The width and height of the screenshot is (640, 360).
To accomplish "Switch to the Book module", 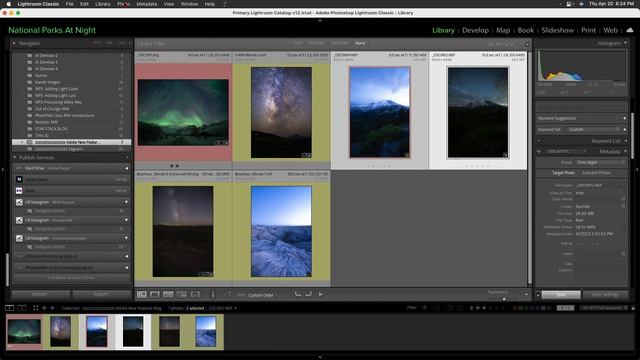I will pos(525,30).
